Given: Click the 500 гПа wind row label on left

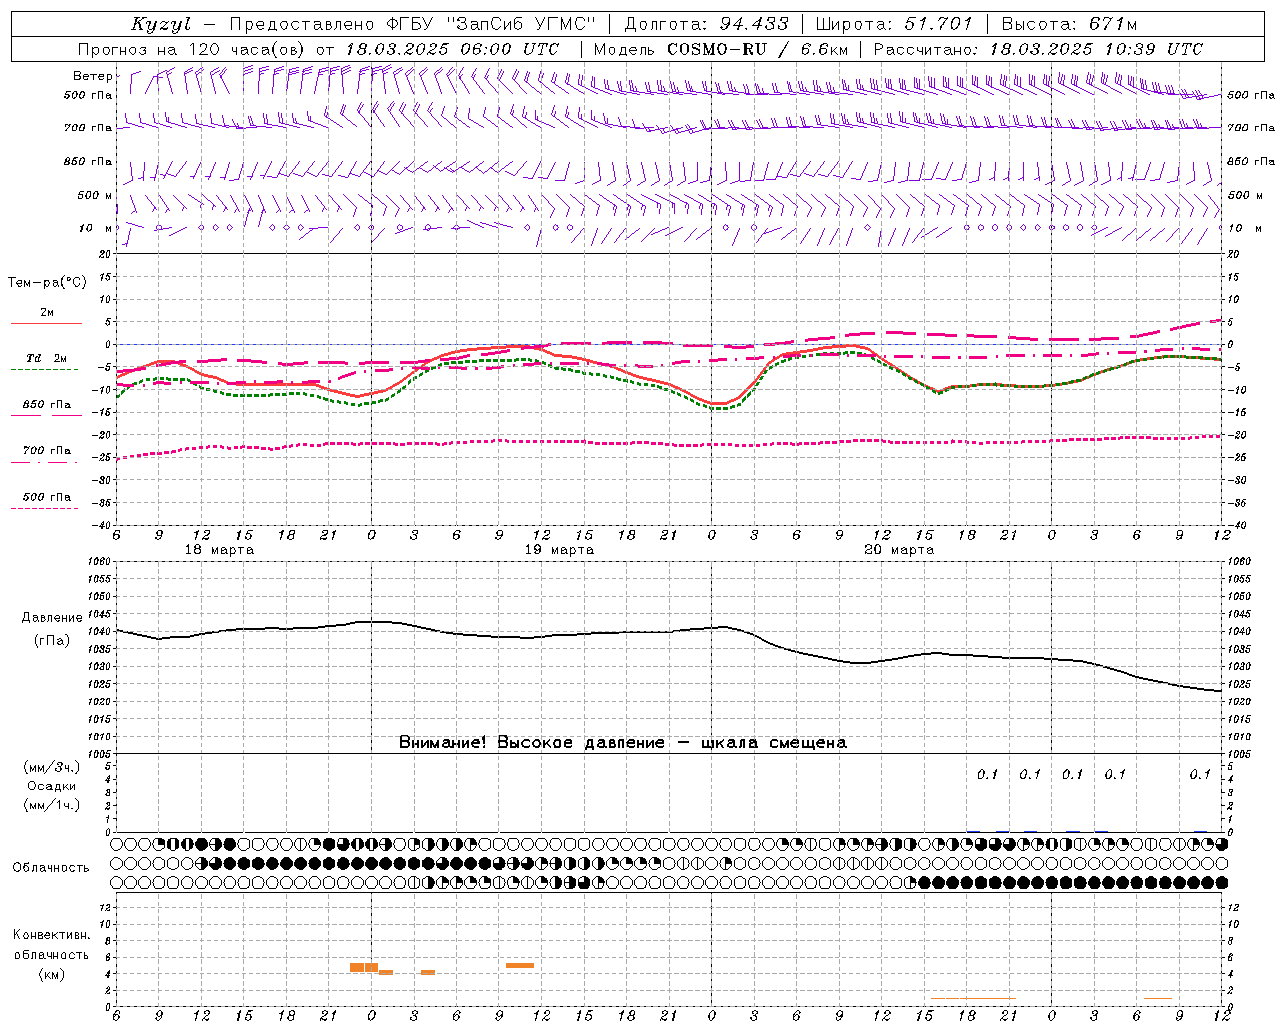Looking at the screenshot, I should click(x=88, y=95).
